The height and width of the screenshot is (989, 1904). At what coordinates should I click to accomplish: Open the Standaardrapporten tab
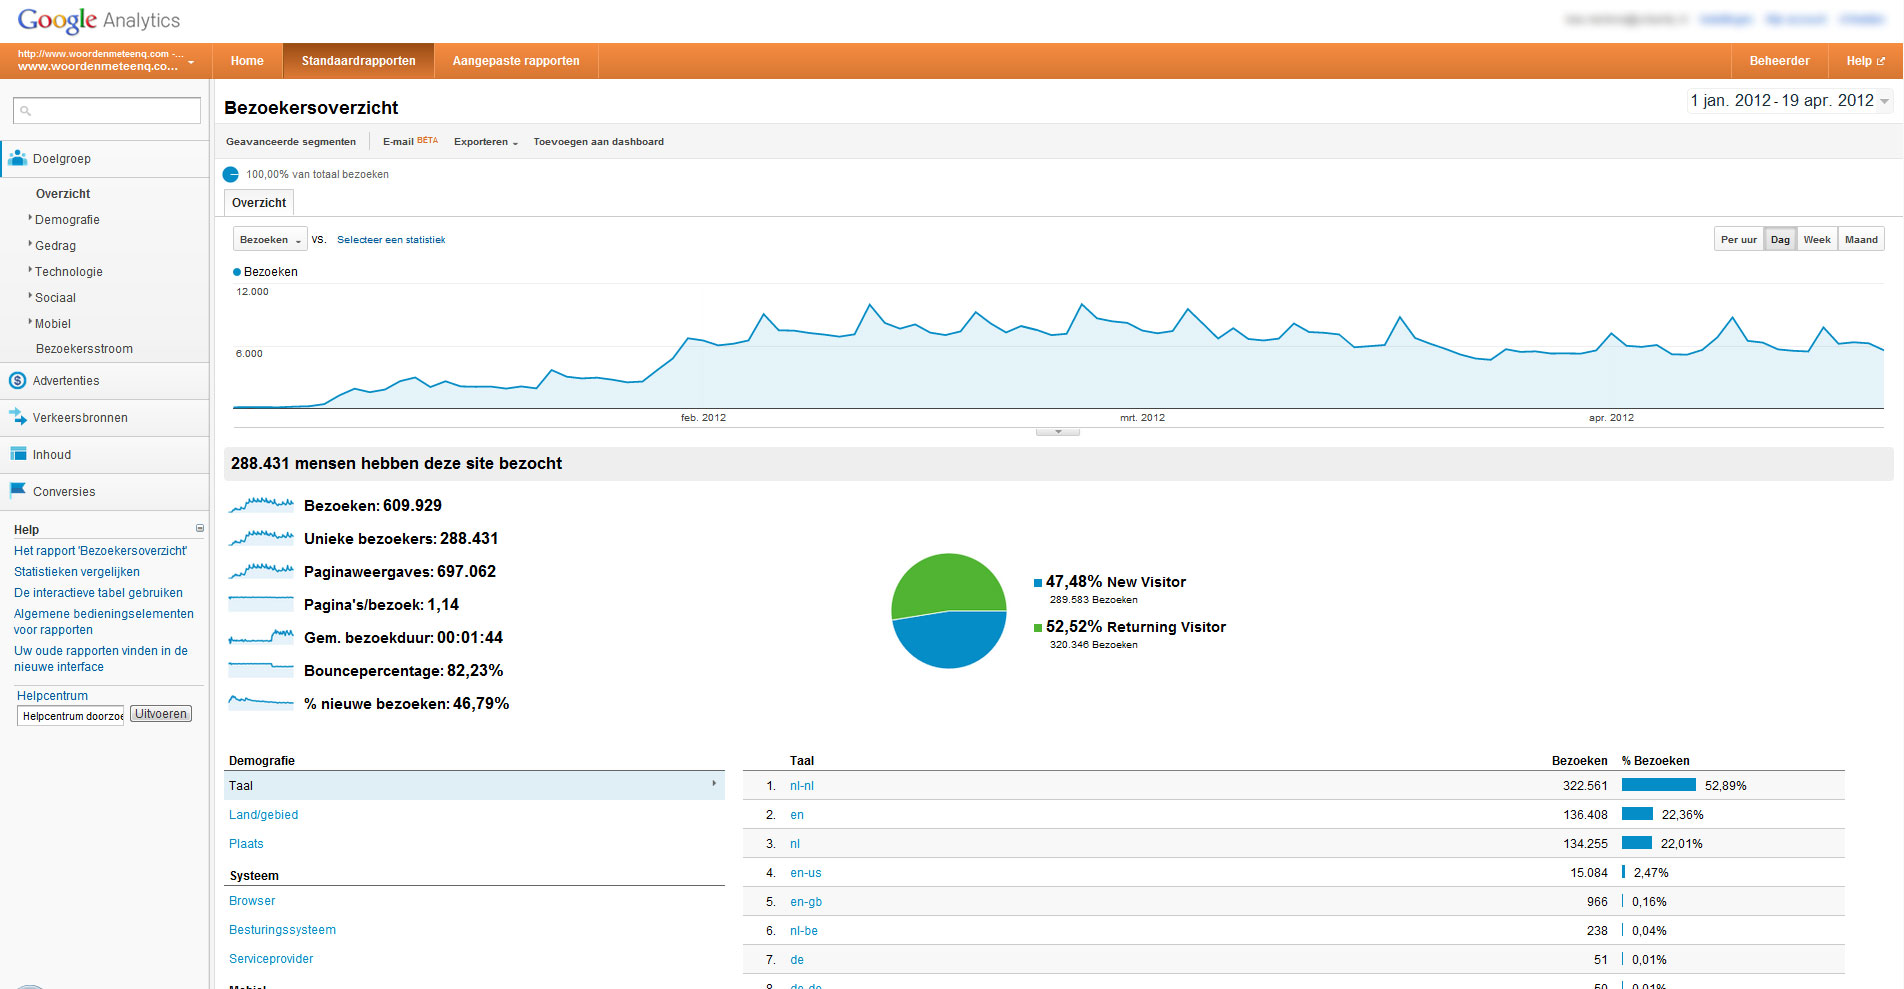tap(358, 61)
